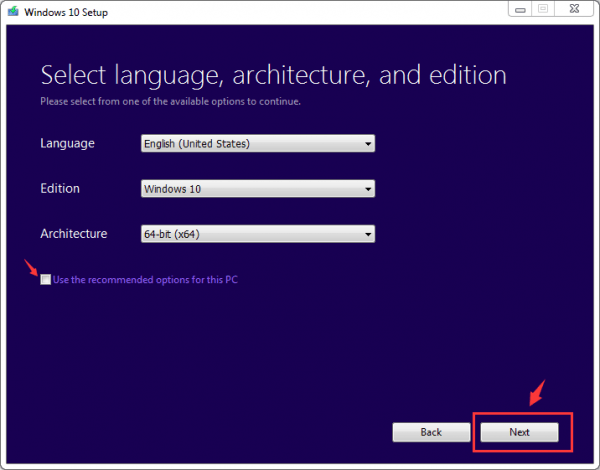Click the maximize button in title bar
The width and height of the screenshot is (600, 470).
point(543,9)
